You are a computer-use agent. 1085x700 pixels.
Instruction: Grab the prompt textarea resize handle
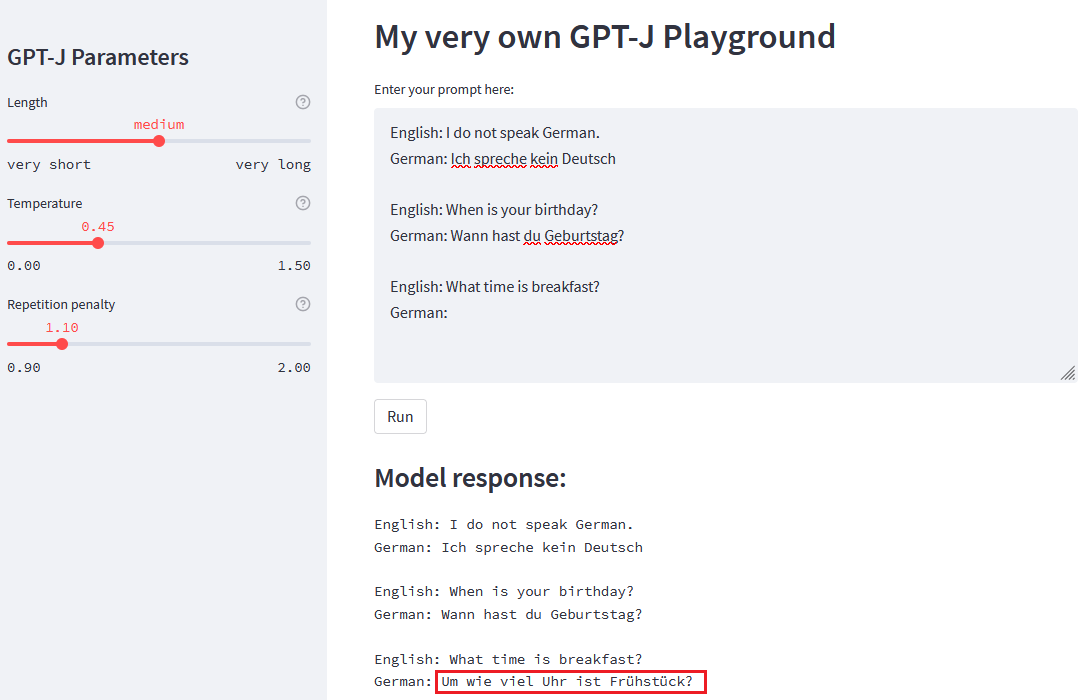point(1068,374)
